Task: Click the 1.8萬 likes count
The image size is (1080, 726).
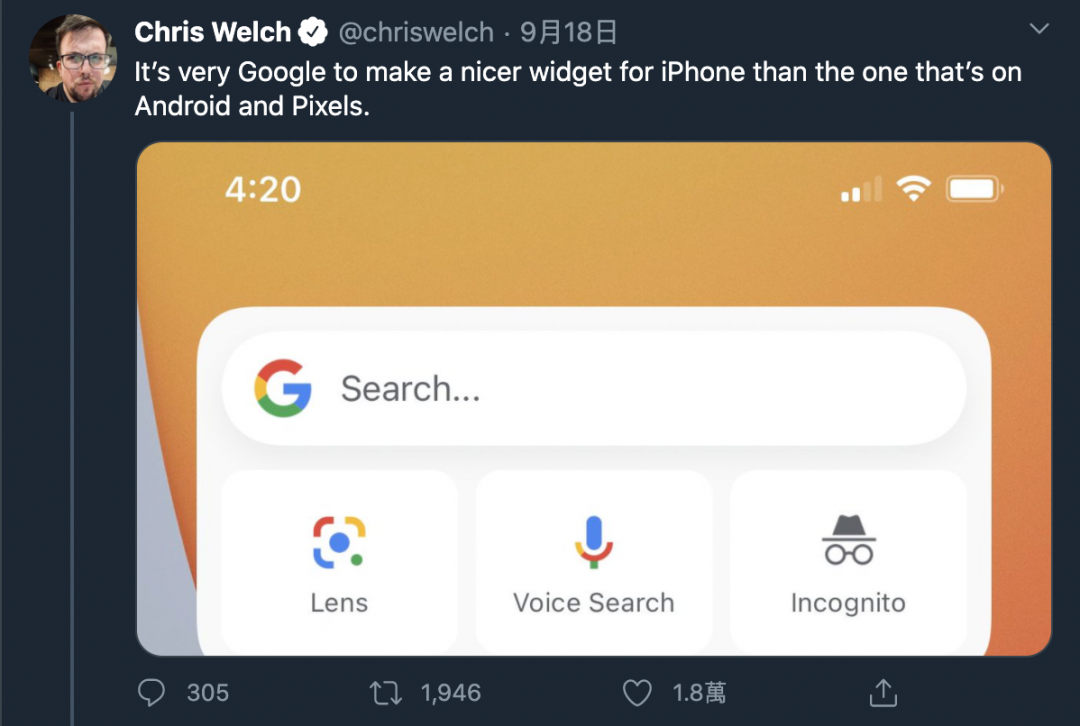Action: (699, 693)
